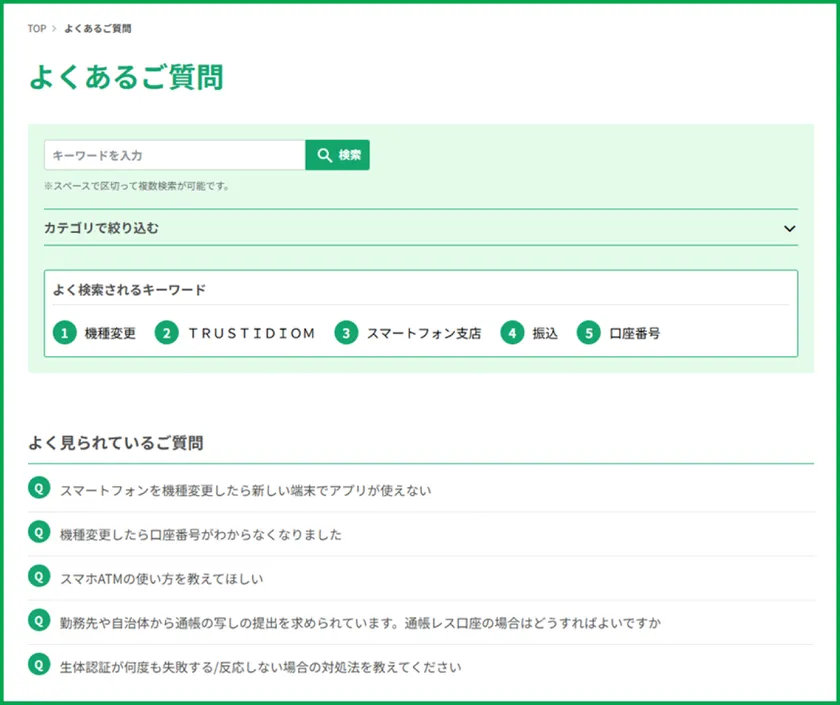Click the よくあるご質問 breadcrumb item
This screenshot has width=840, height=705.
tap(98, 28)
